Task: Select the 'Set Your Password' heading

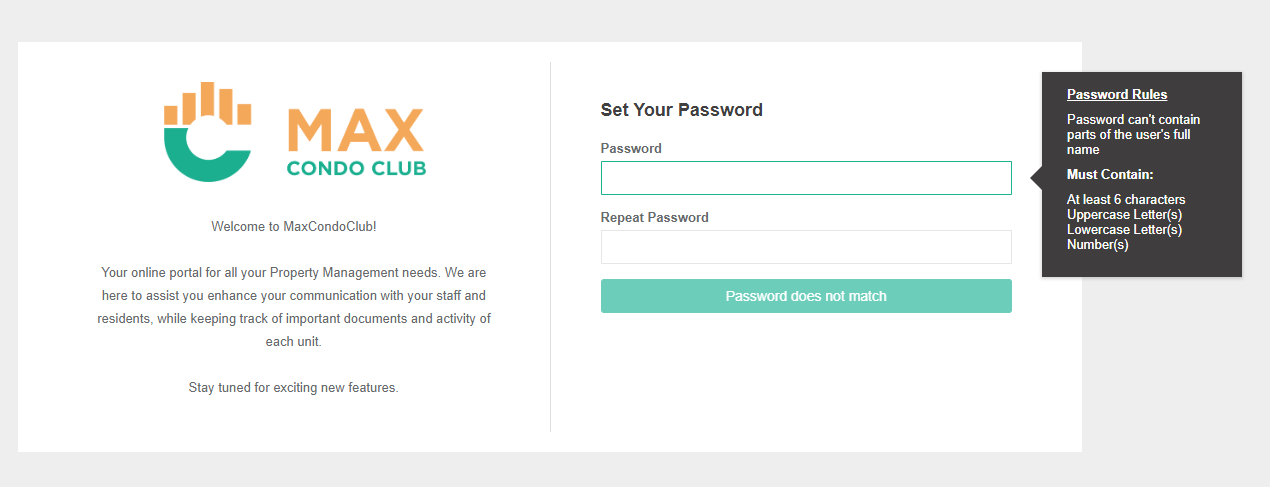Action: 681,110
